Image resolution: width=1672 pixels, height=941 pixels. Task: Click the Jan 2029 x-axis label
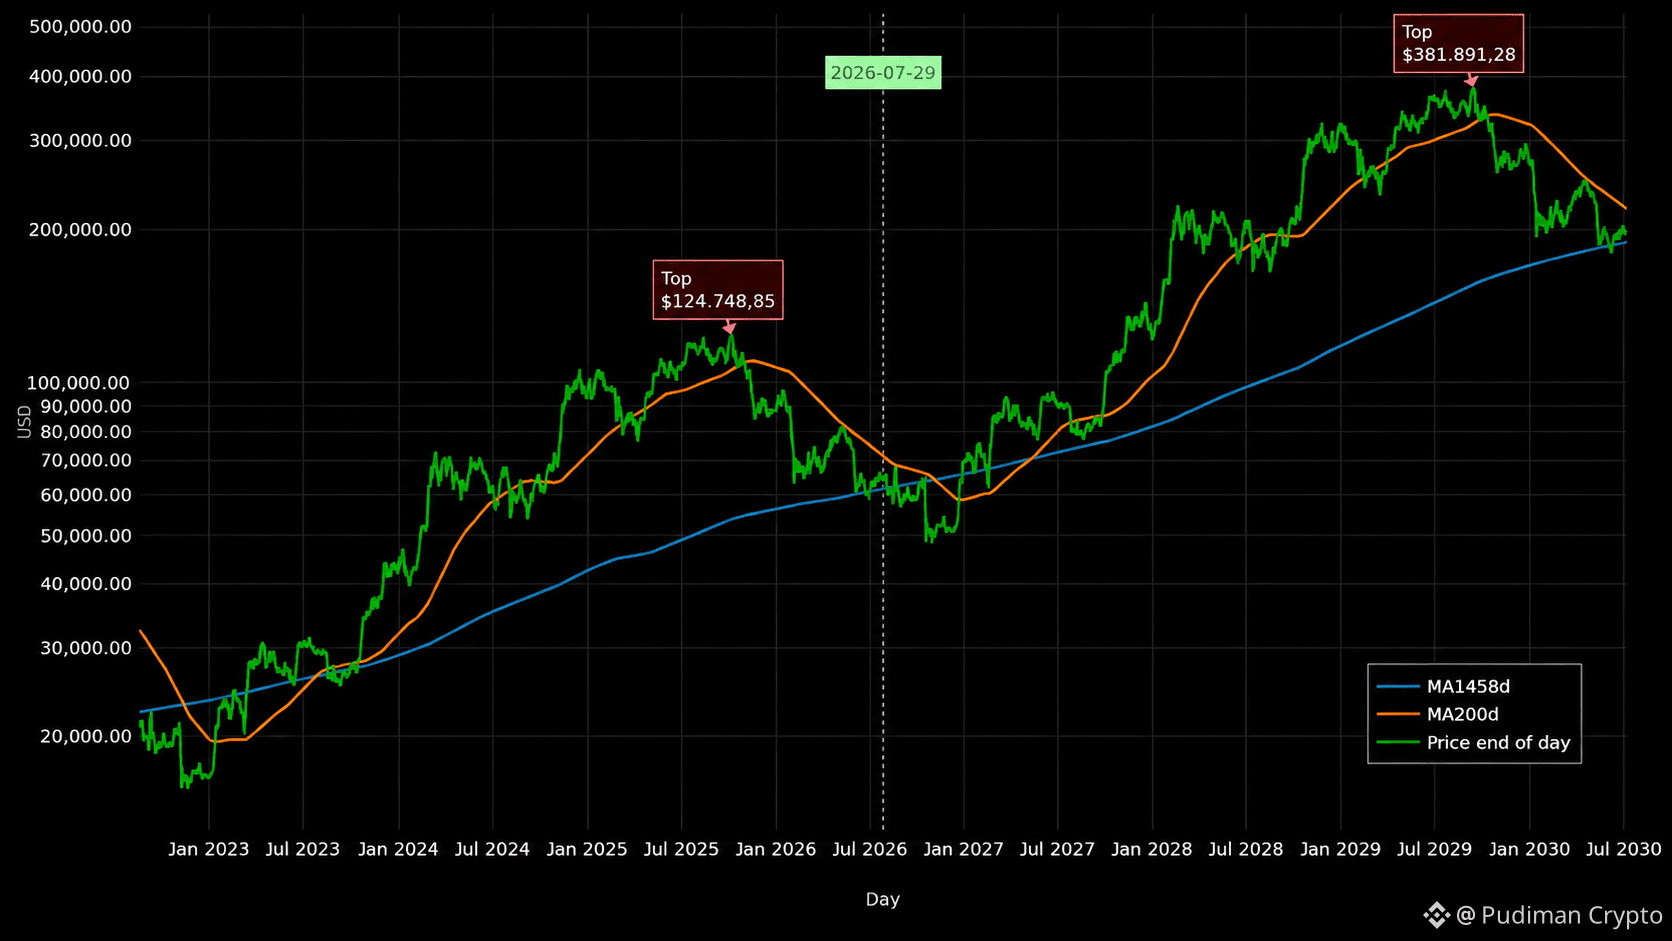pyautogui.click(x=1341, y=849)
